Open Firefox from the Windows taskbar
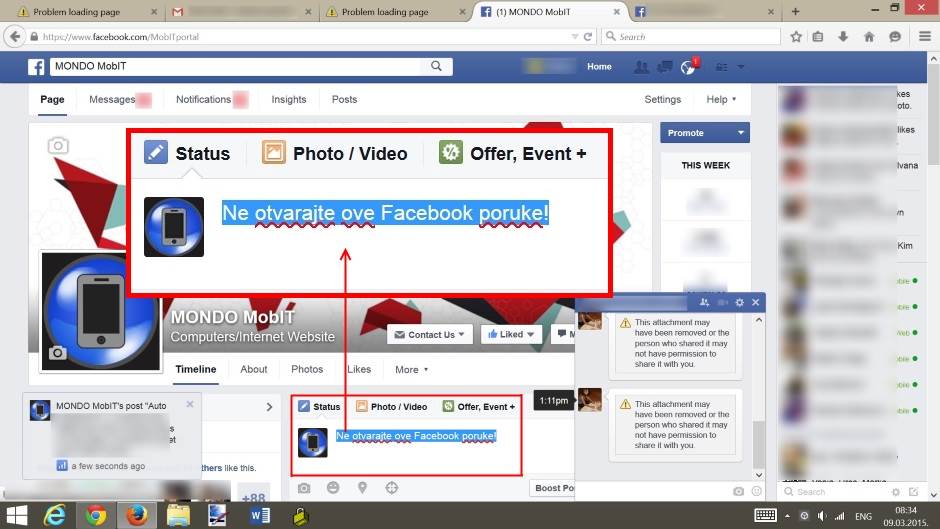Image resolution: width=940 pixels, height=529 pixels. click(134, 515)
